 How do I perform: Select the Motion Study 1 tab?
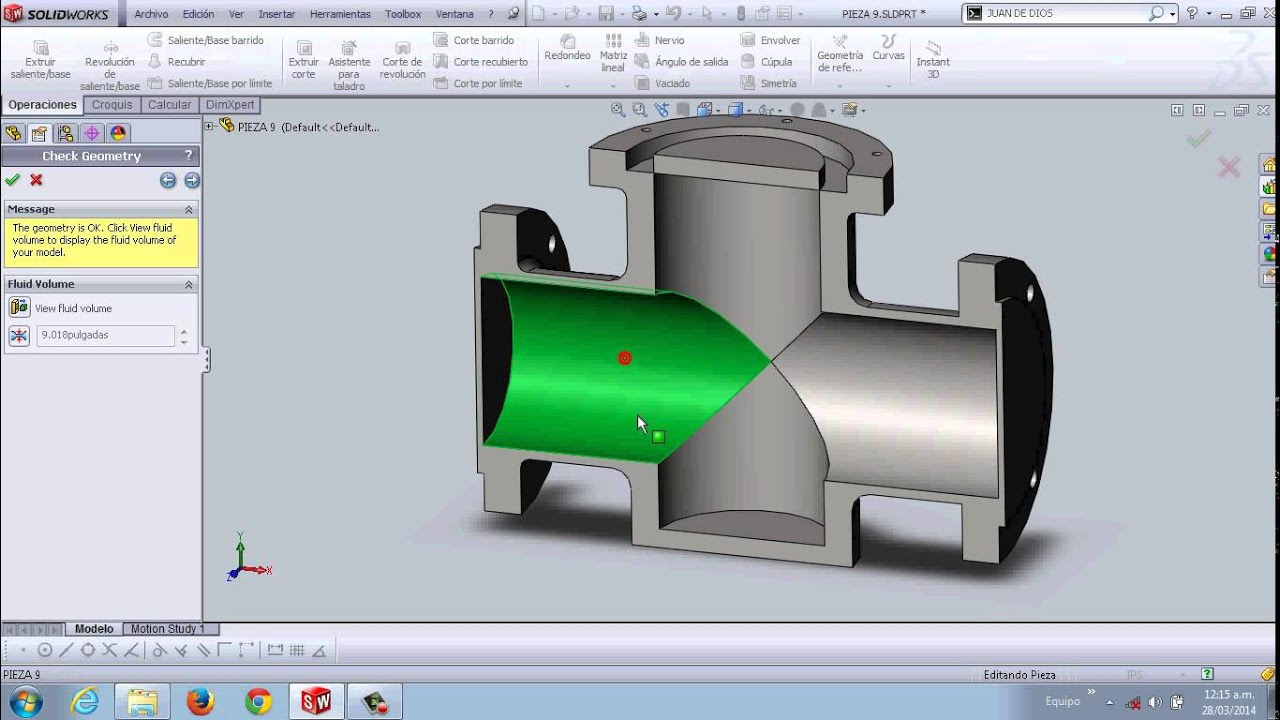(x=167, y=629)
